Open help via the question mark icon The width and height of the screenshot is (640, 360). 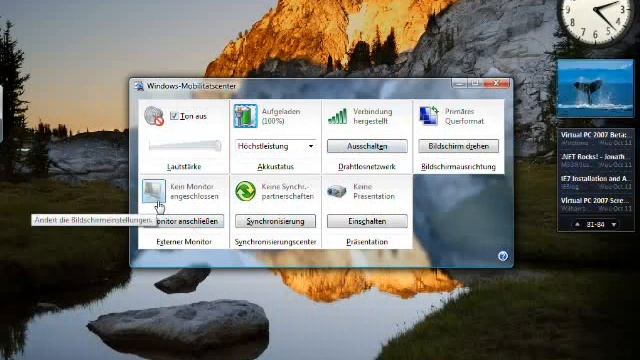pyautogui.click(x=503, y=256)
